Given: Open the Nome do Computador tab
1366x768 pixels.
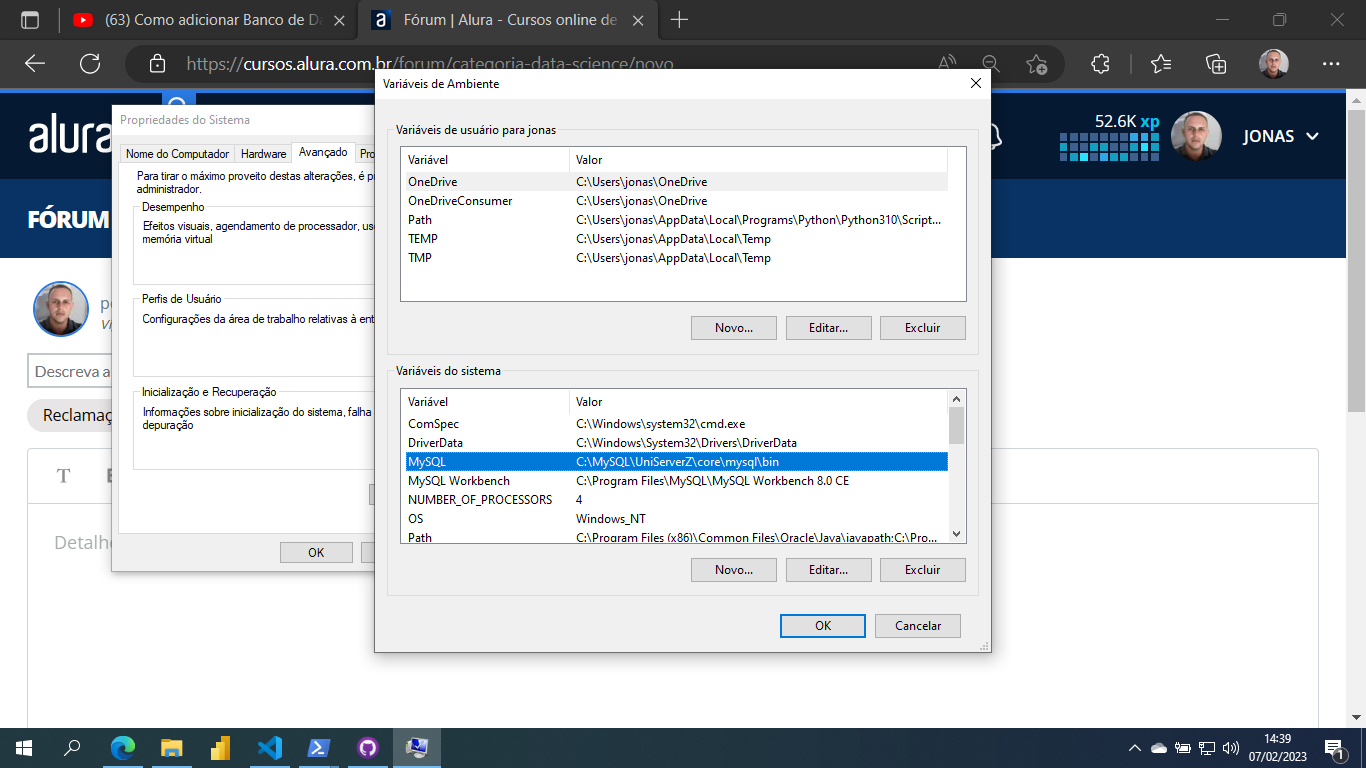Looking at the screenshot, I should tap(177, 154).
